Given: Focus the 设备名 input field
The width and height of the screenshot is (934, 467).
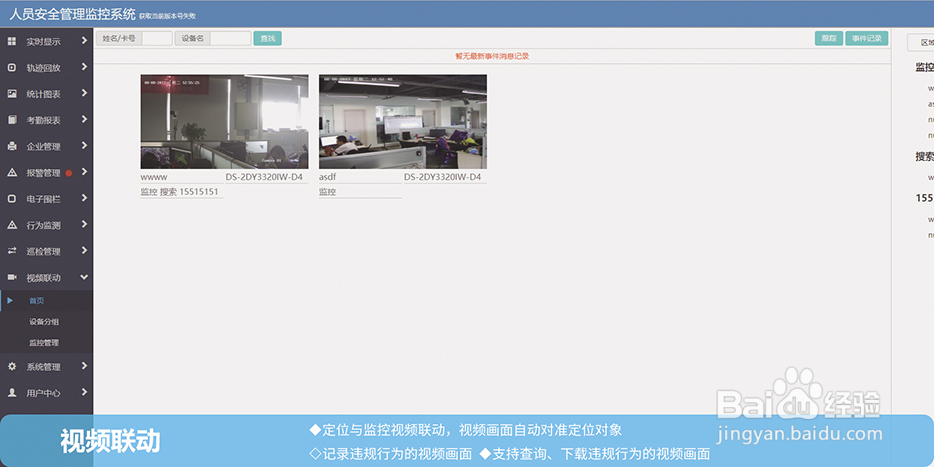Looking at the screenshot, I should [x=231, y=39].
